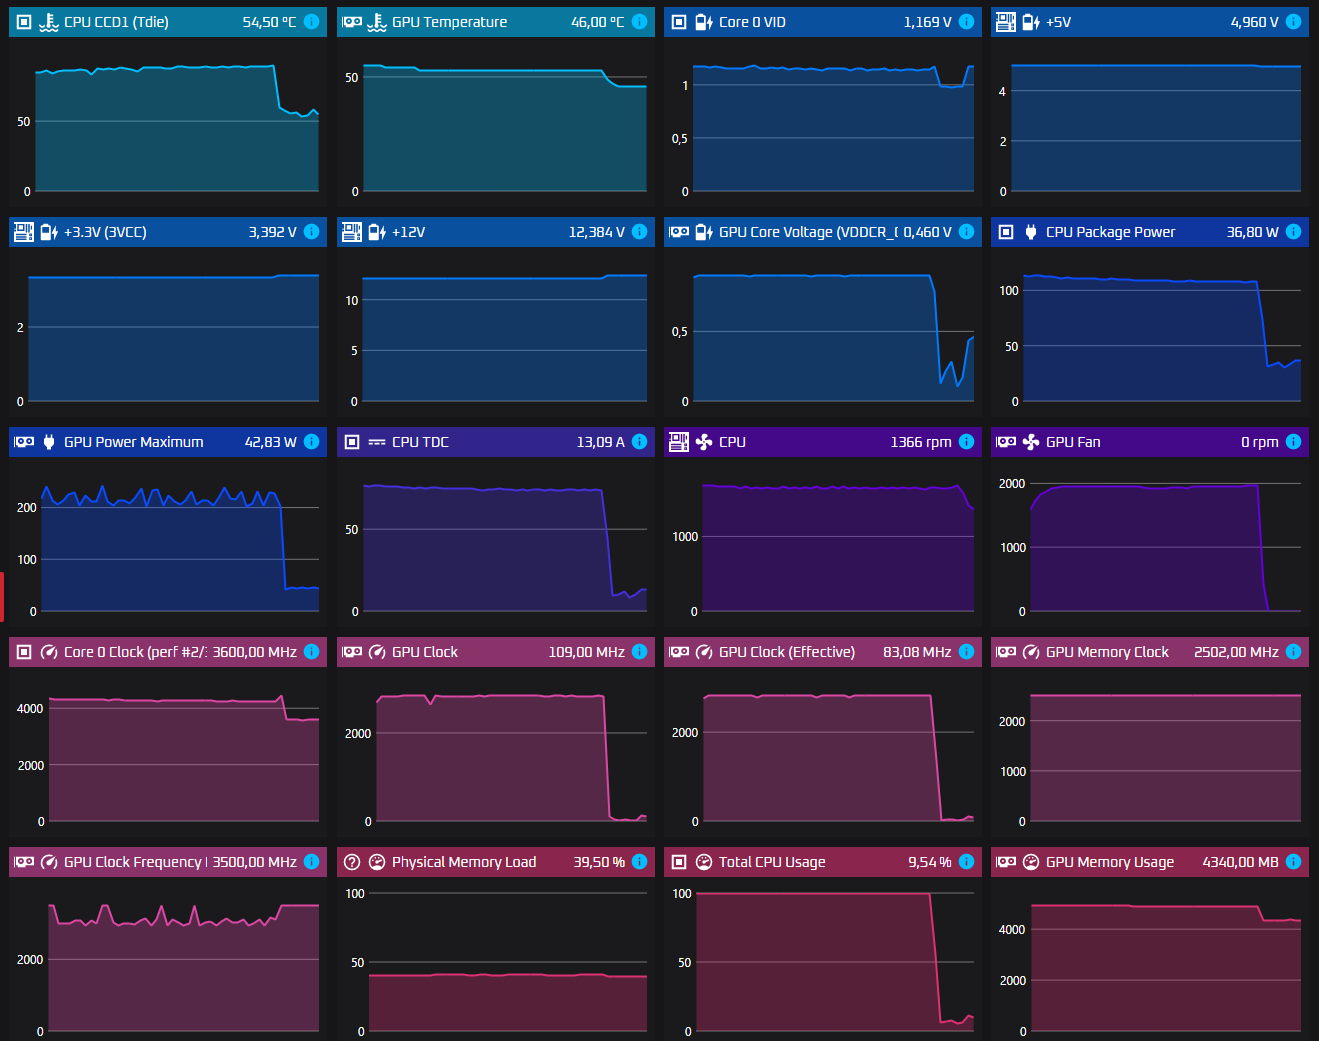This screenshot has height=1041, width=1319.
Task: Open info icon for CPU Package Power
Action: 1294,232
